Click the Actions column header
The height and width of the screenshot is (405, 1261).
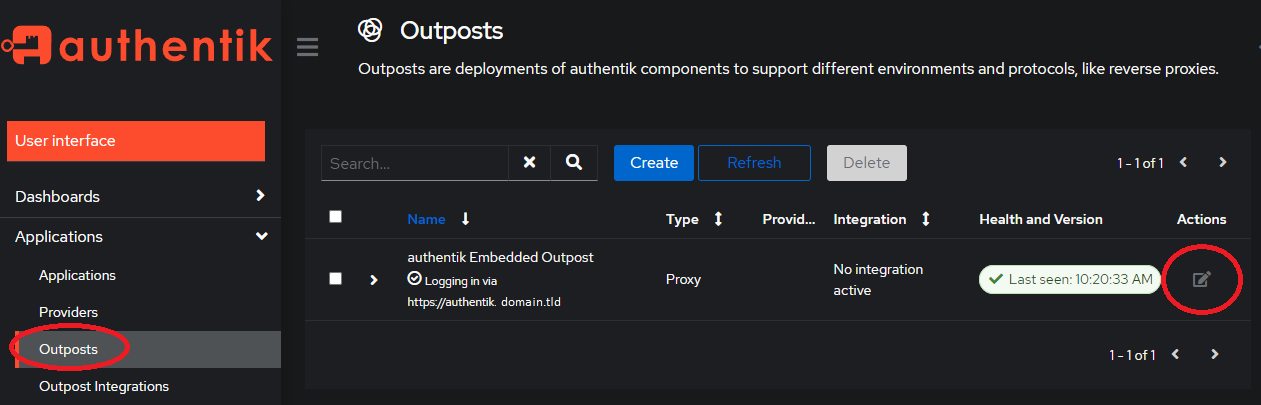click(1201, 219)
